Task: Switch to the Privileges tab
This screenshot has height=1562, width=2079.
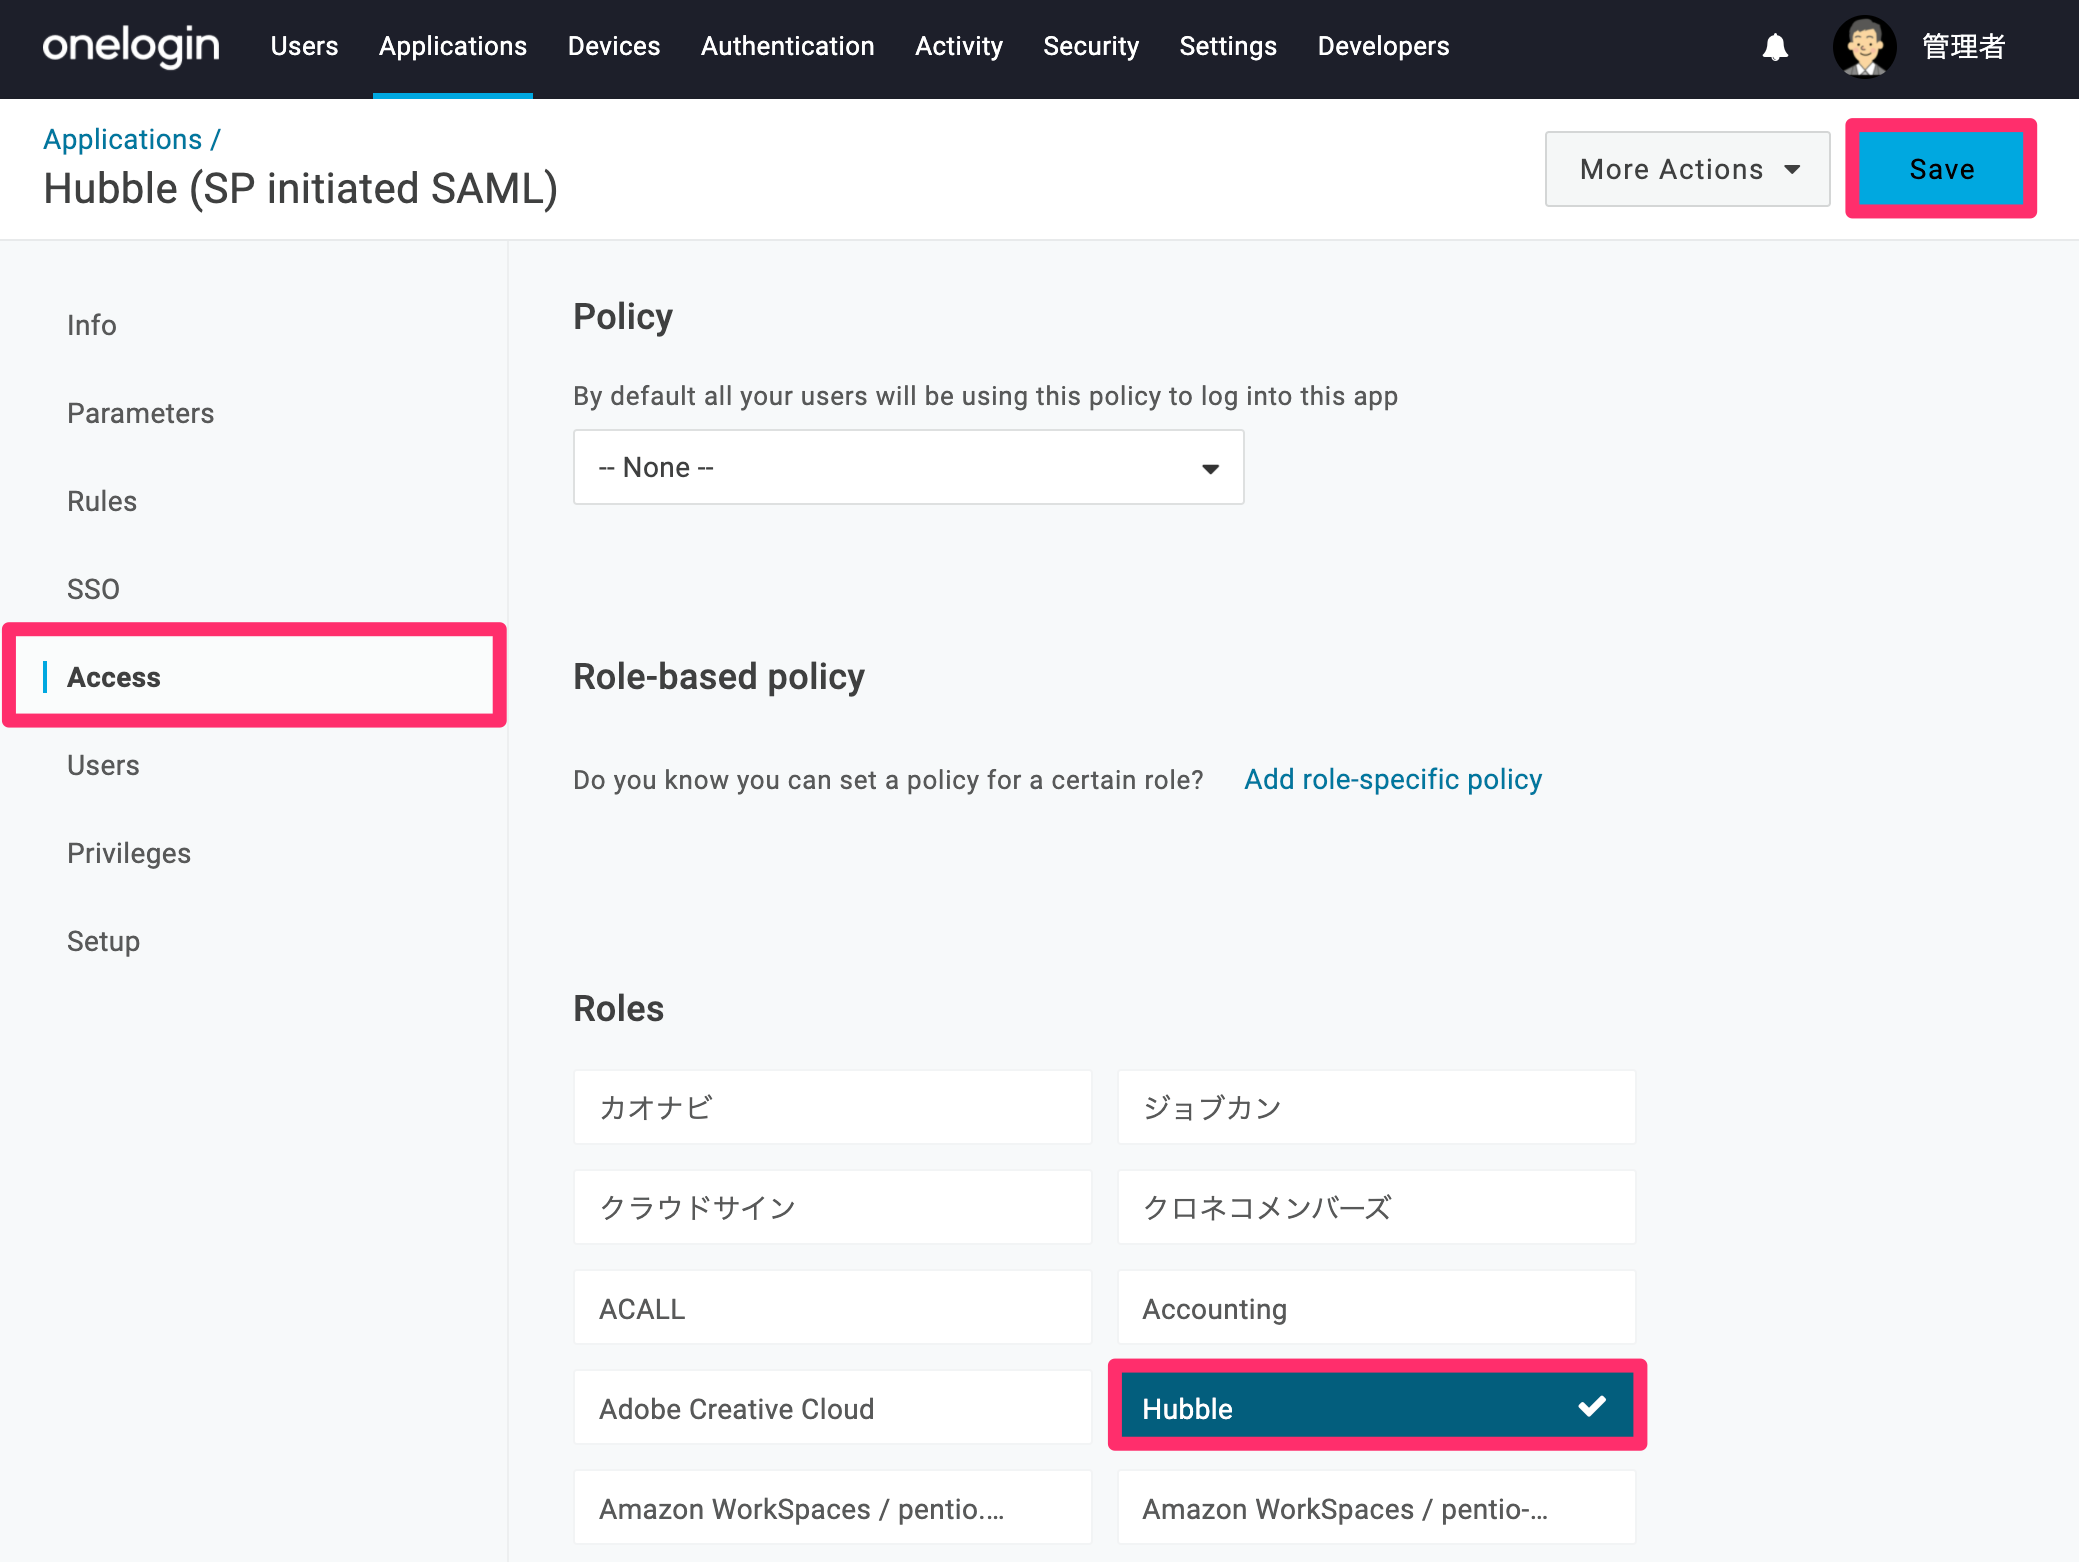Action: pyautogui.click(x=129, y=853)
